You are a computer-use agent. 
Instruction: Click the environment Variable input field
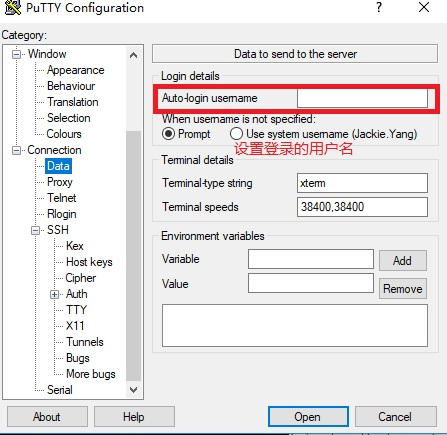pos(311,259)
